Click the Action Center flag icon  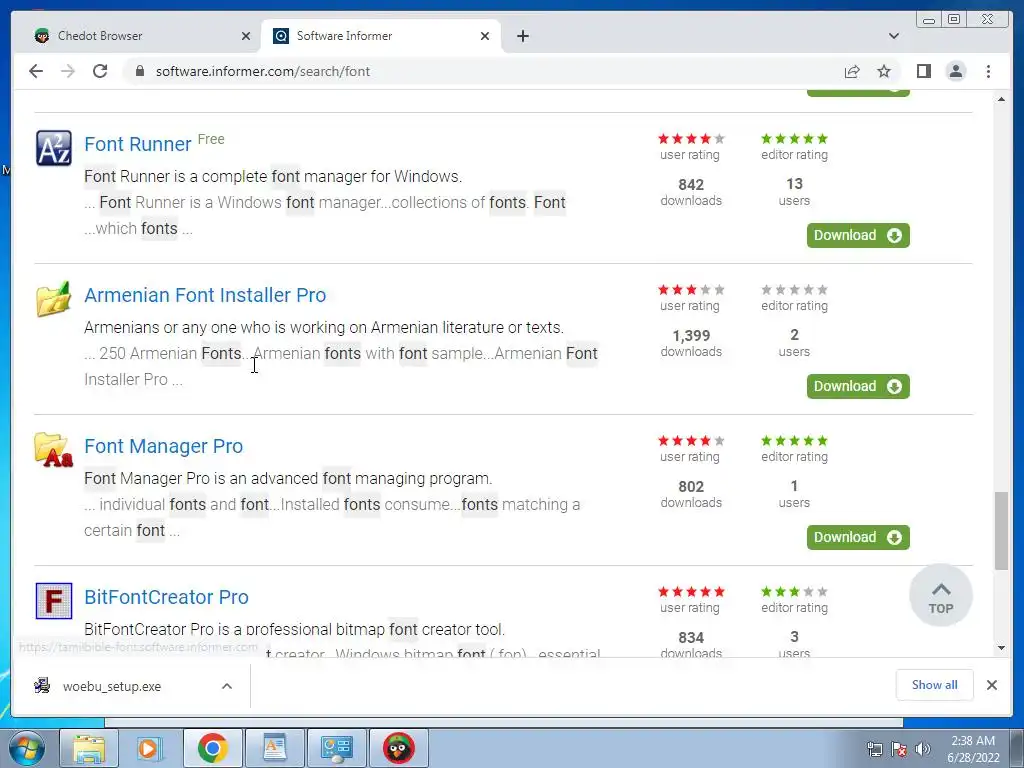click(899, 749)
